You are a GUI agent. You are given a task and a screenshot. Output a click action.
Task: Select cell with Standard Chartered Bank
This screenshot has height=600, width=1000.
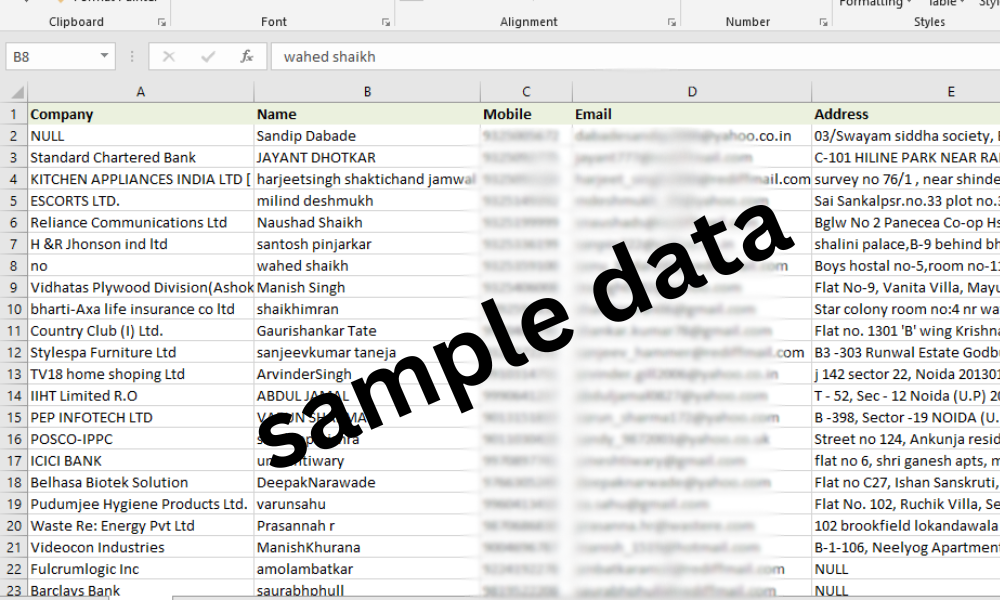point(141,157)
